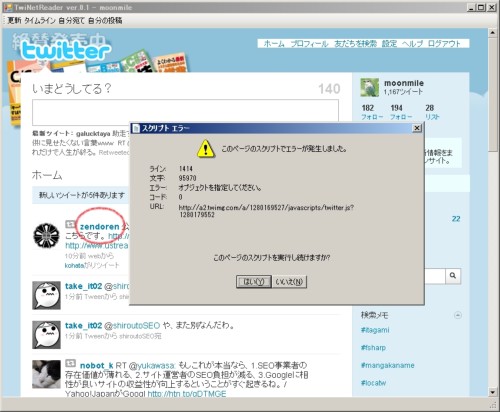Image resolution: width=500 pixels, height=412 pixels.
Task: Click zendoren's crest avatar
Action: coord(46,235)
